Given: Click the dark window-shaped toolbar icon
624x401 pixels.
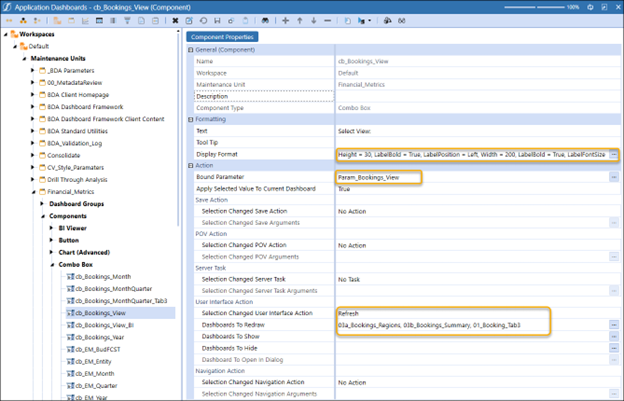Looking at the screenshot, I should (99, 21).
